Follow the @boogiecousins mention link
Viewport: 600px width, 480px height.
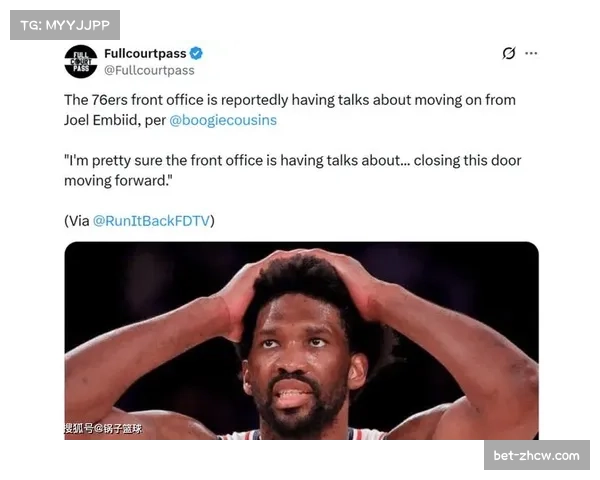223,120
